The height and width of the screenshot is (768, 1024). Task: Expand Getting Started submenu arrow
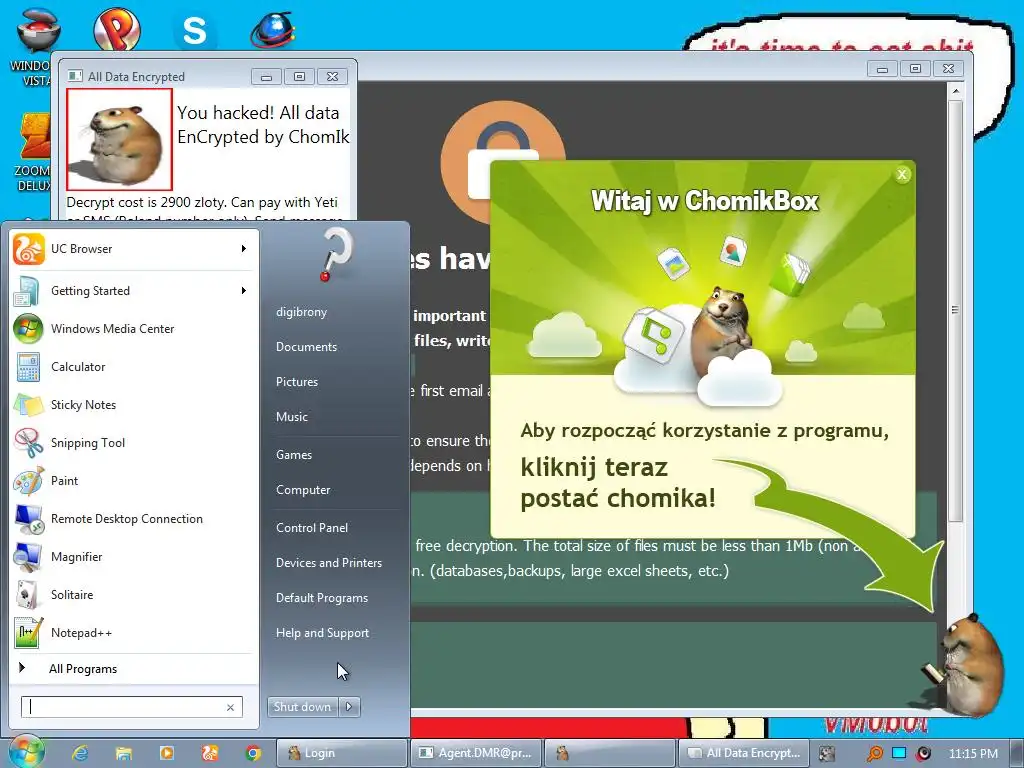tap(244, 291)
